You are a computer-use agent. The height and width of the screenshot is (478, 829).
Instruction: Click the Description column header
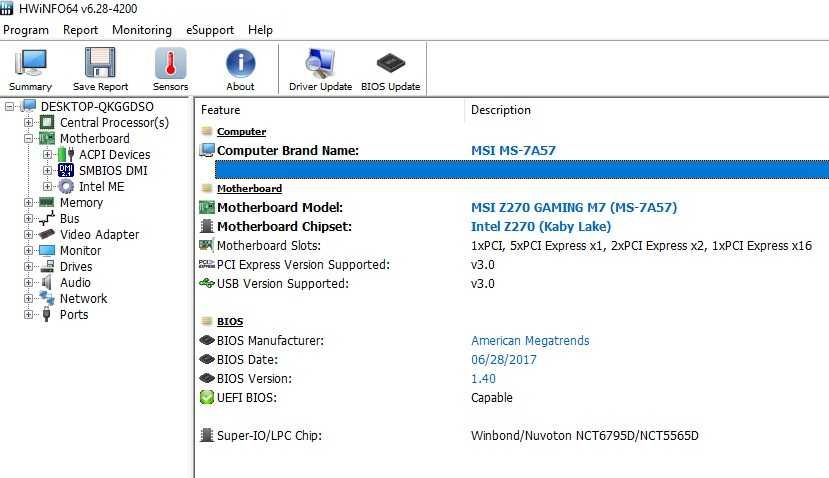501,110
